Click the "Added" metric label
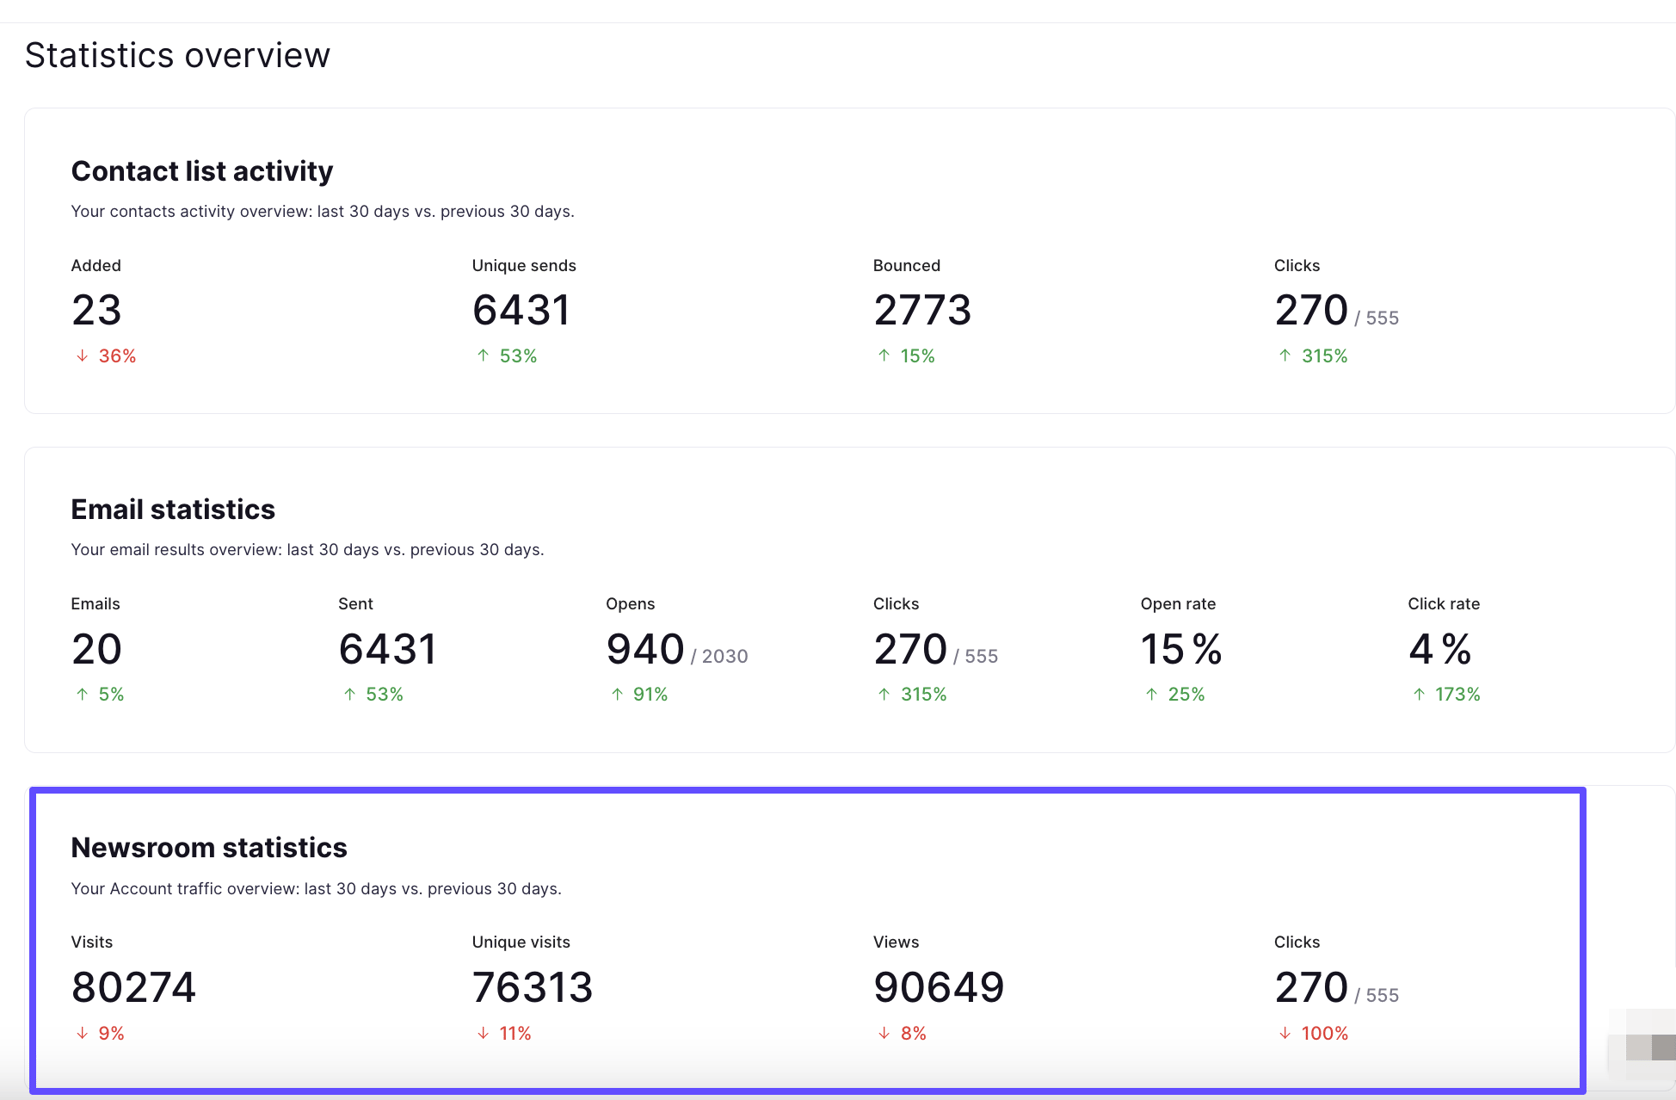Image resolution: width=1676 pixels, height=1100 pixels. (96, 265)
